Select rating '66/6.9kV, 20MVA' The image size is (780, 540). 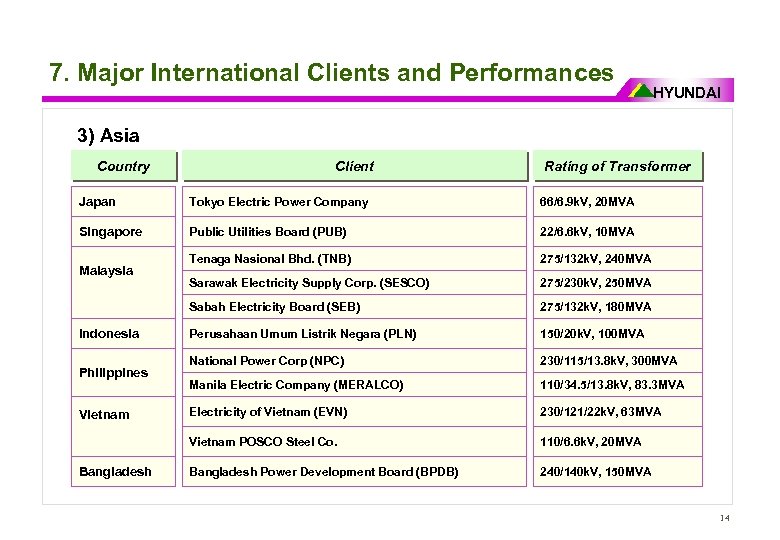(618, 201)
